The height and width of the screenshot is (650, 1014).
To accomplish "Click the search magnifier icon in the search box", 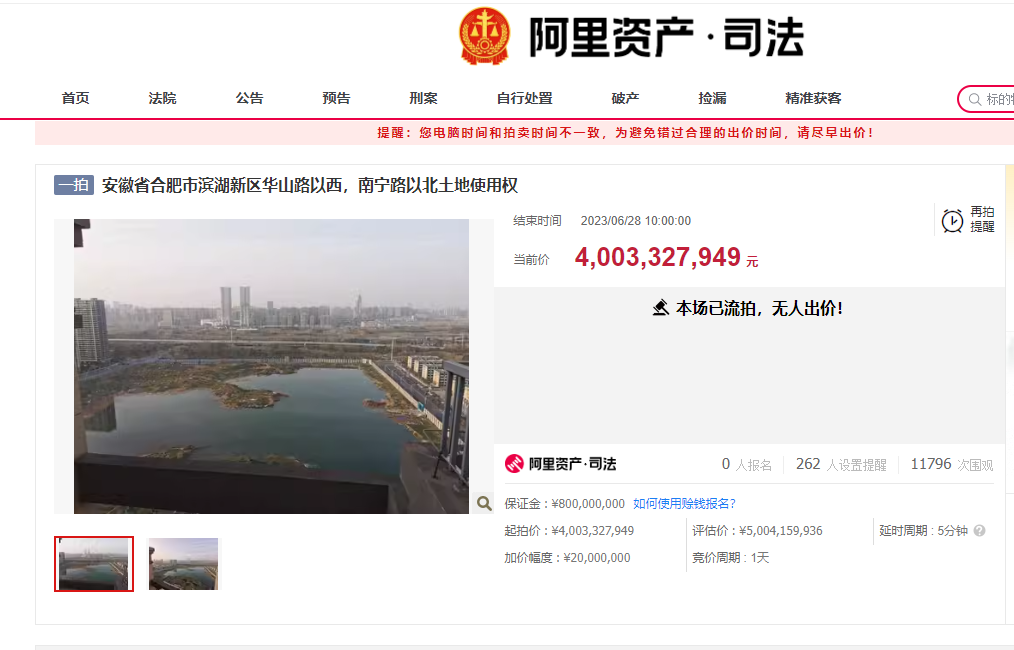I will pos(973,99).
